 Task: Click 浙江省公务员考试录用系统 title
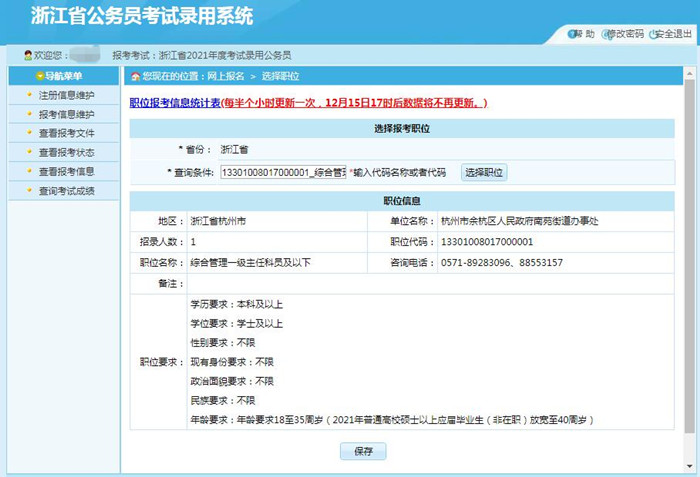(142, 16)
